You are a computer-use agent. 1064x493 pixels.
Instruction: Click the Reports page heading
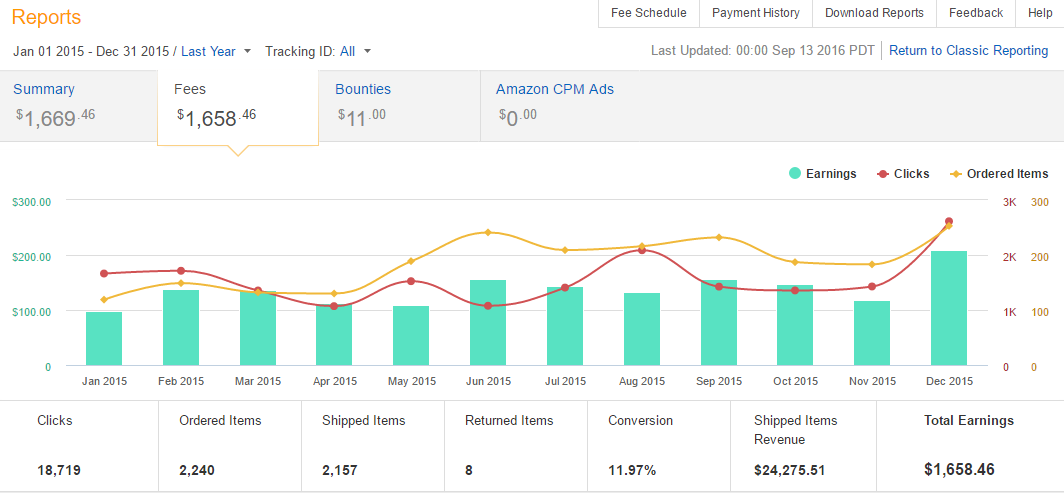tap(46, 17)
